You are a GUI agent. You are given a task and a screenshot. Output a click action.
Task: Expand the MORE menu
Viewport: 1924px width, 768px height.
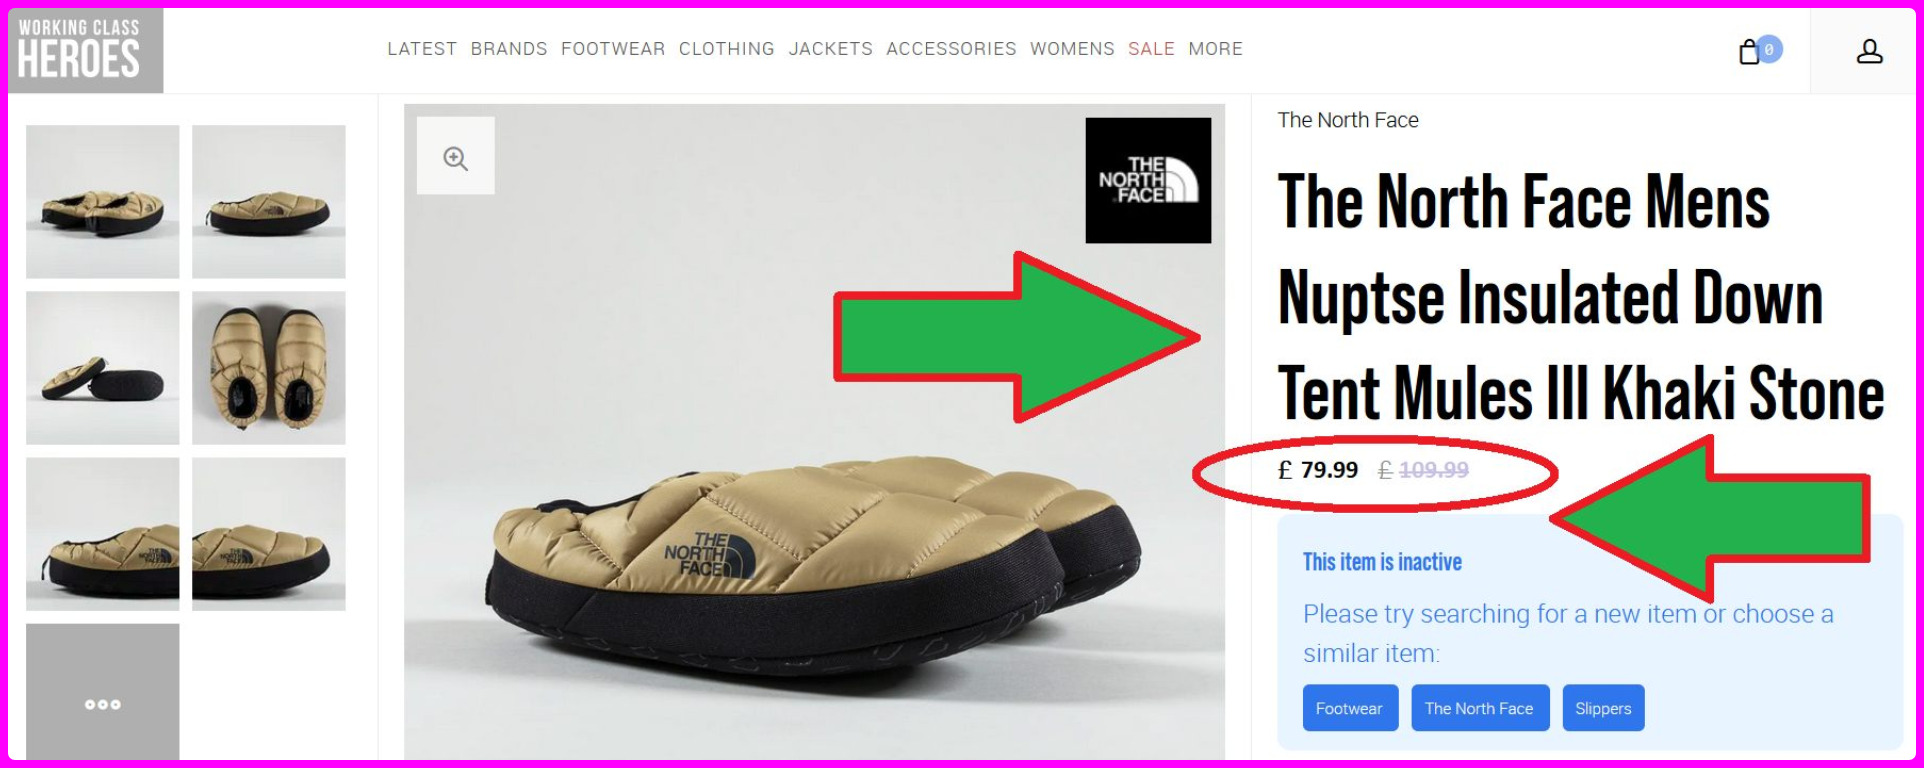[1215, 49]
